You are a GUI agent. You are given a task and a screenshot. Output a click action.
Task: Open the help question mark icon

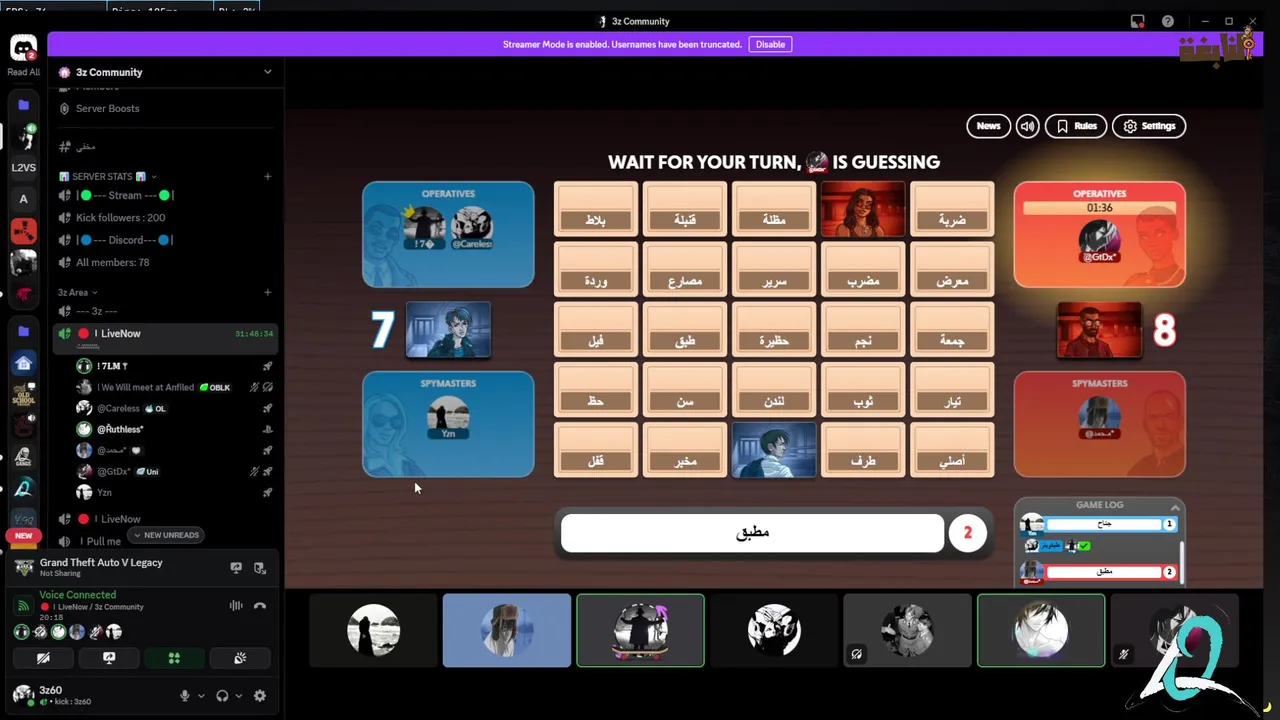1168,21
